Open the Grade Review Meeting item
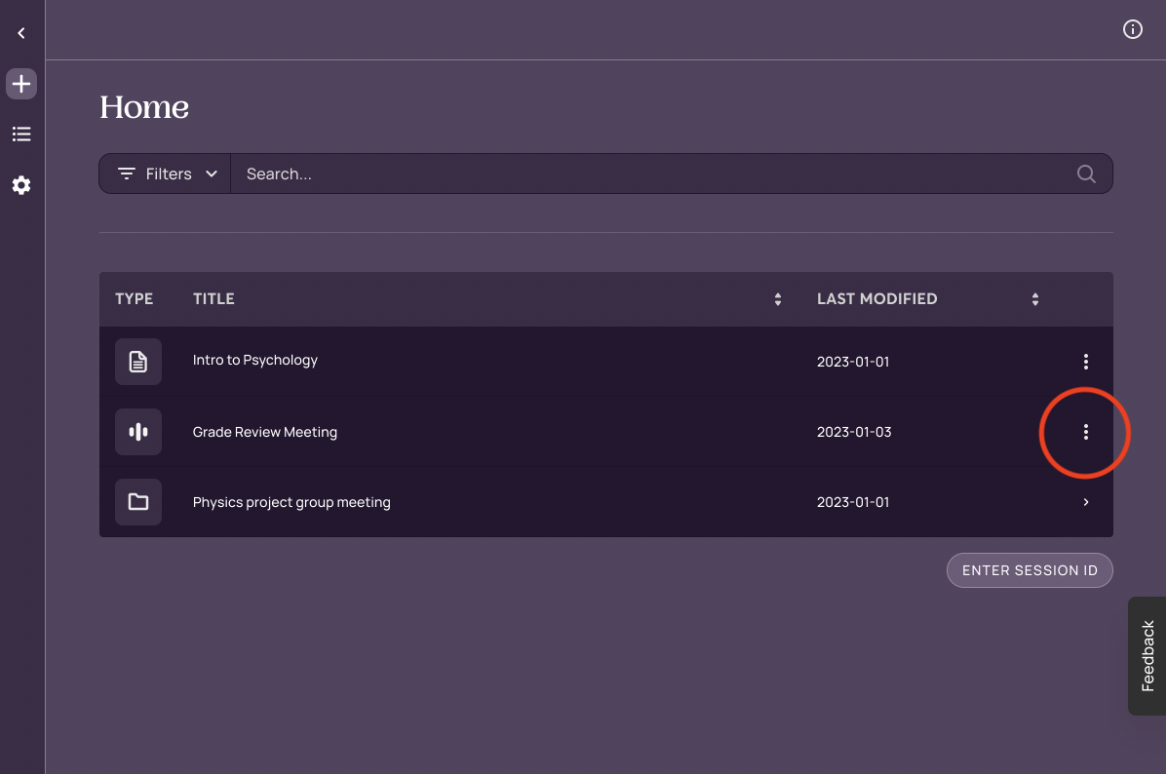 [x=265, y=432]
